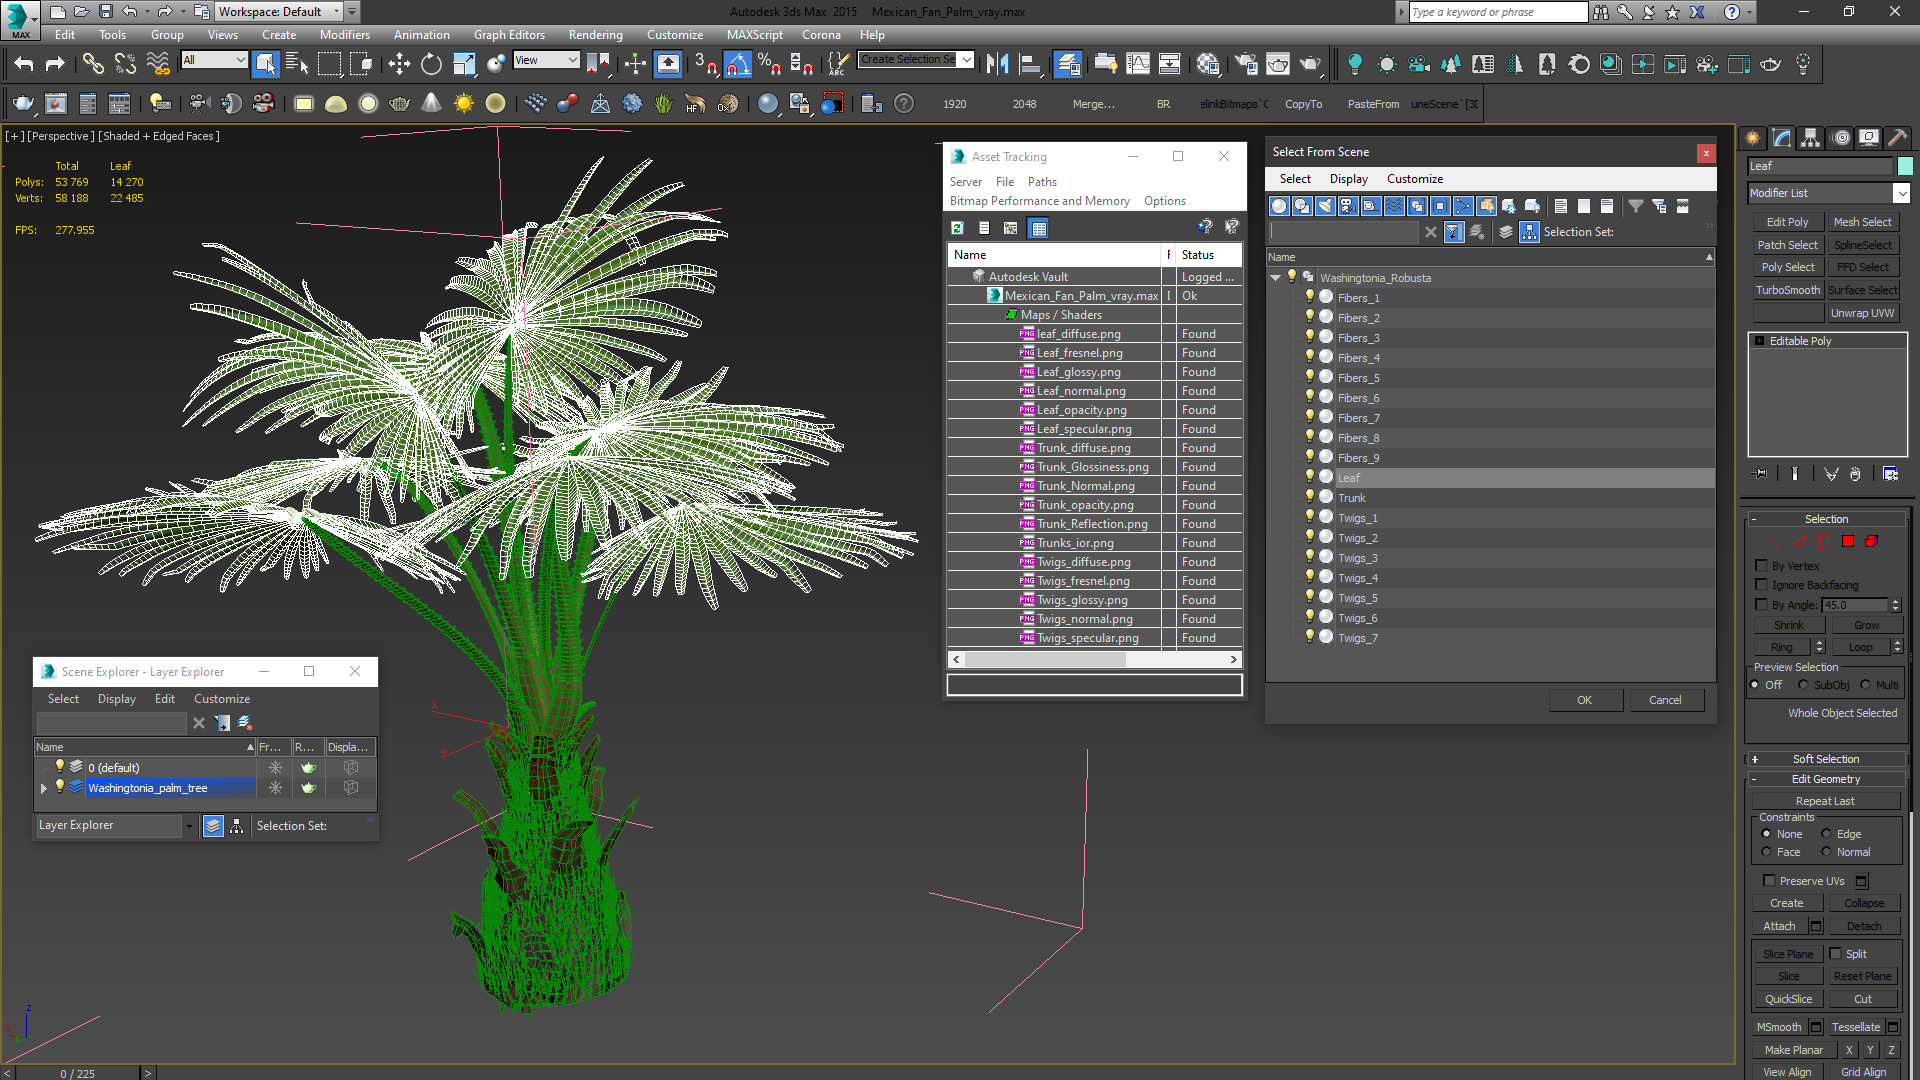
Task: Enable the Ignore Backfacing checkbox
Action: click(x=1762, y=585)
